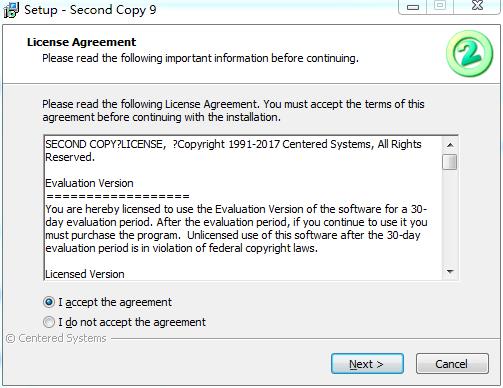Viewport: 503px width, 388px height.
Task: Click the "I do not accept the agreement" label
Action: (132, 322)
